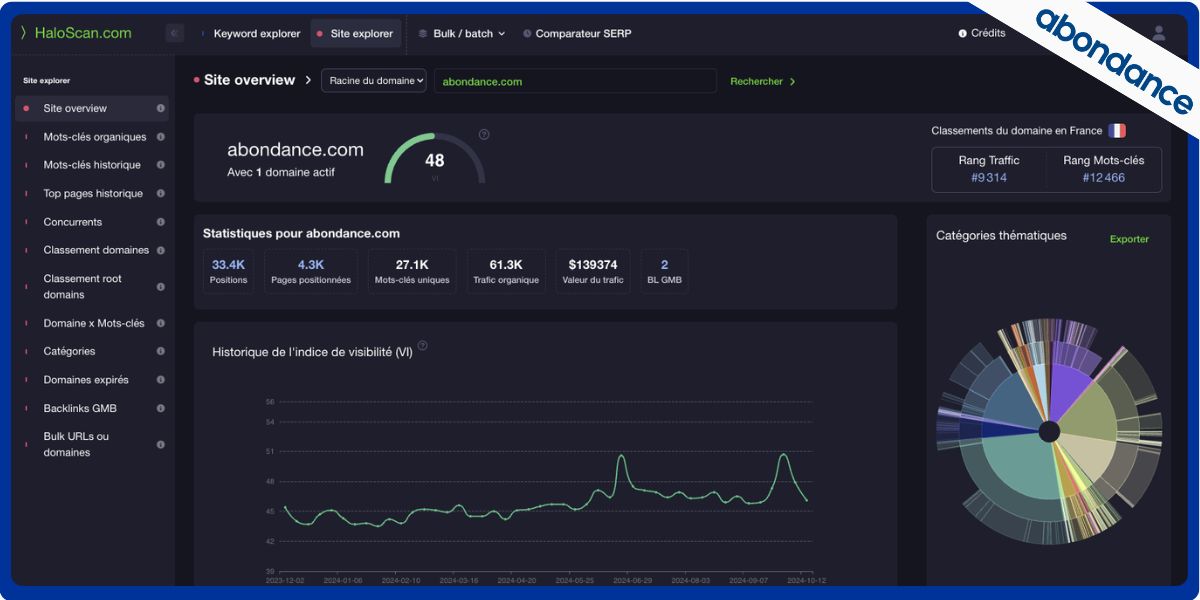Click the 27.1K Mots-clés uniques stat
1200x600 pixels.
412,271
